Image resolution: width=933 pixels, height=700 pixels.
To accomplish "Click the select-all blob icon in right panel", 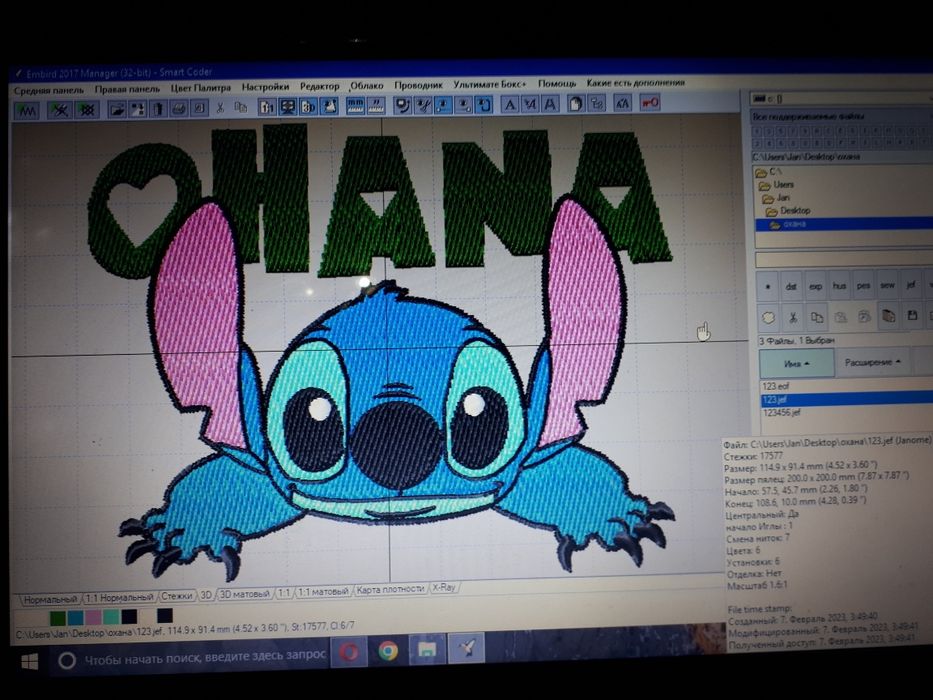I will coord(768,318).
